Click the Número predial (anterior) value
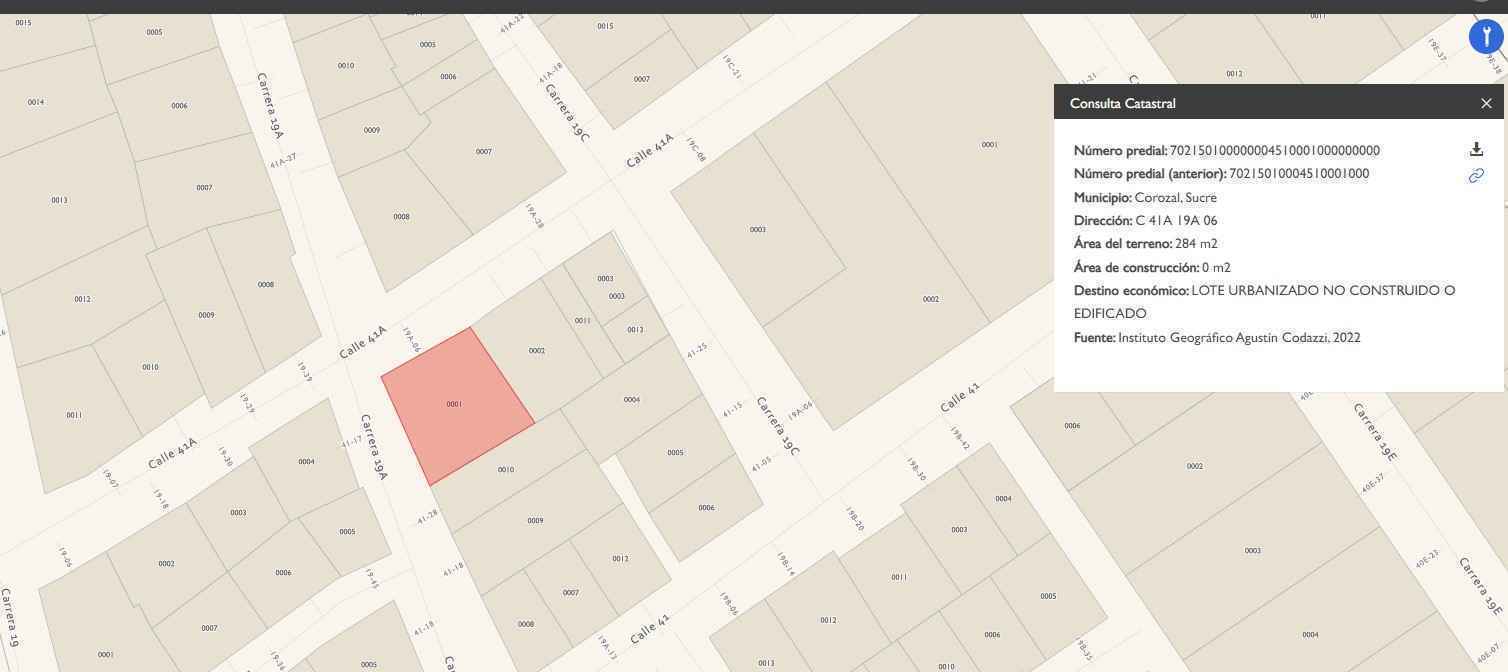The image size is (1508, 672). [1298, 174]
